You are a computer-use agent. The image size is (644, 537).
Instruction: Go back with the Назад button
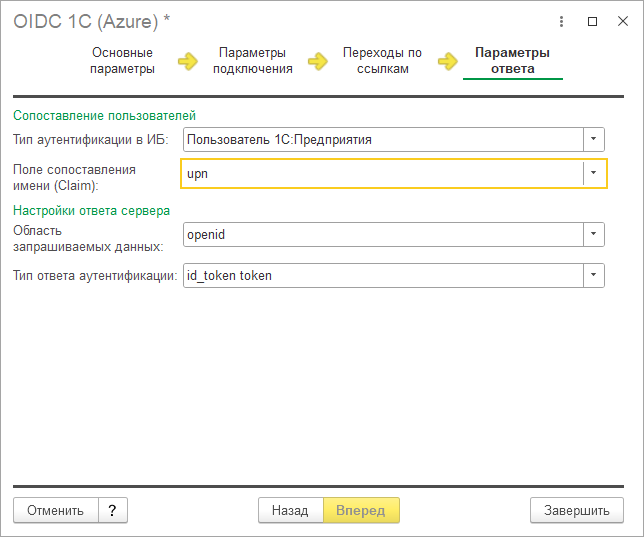[x=290, y=510]
